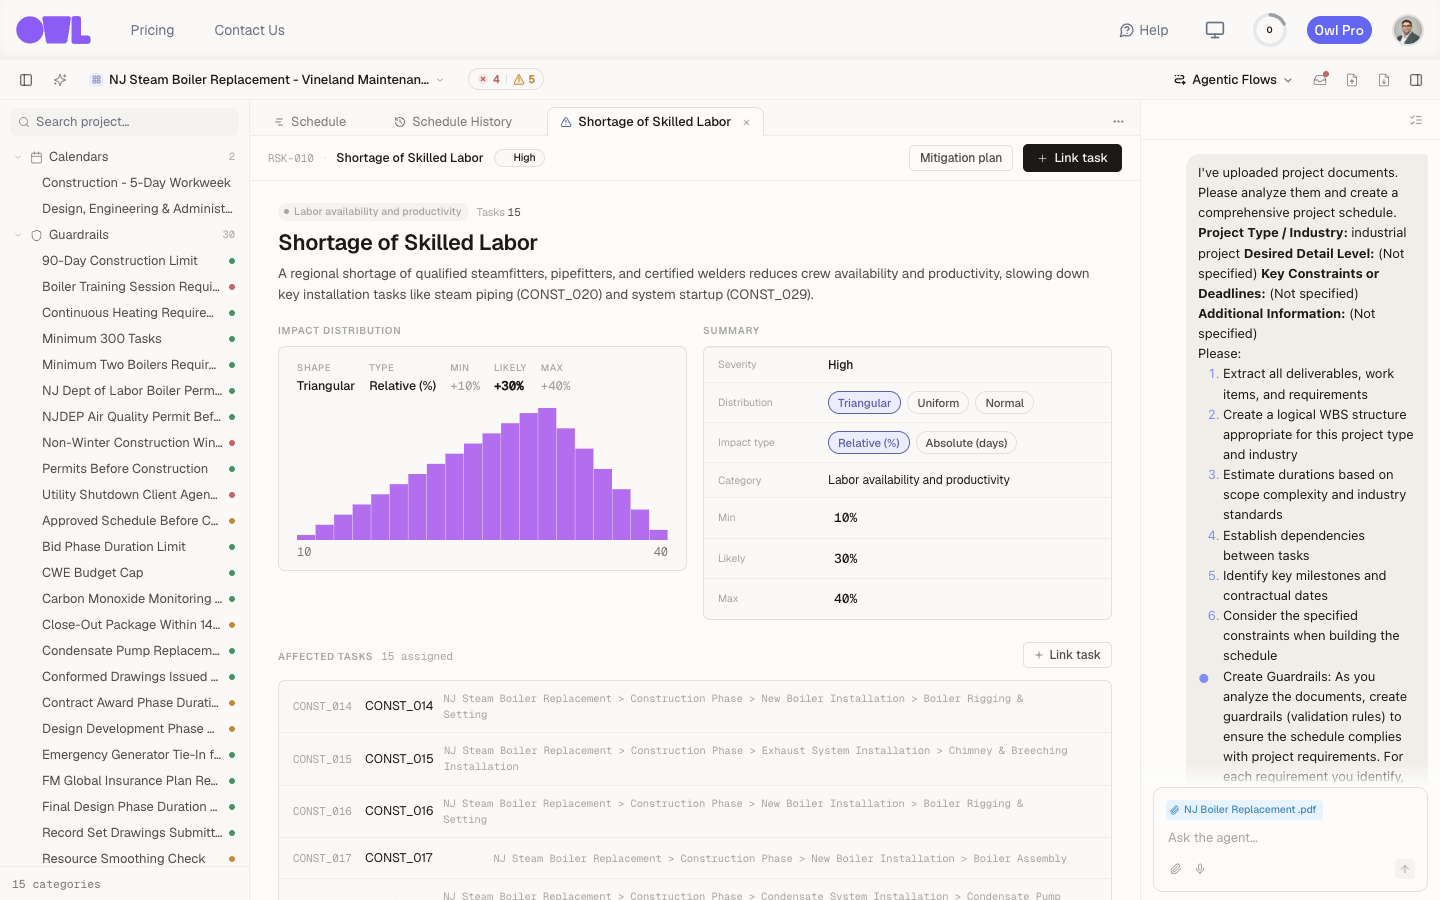The width and height of the screenshot is (1440, 900).
Task: Open the checklist icon in agent panel
Action: [1416, 120]
